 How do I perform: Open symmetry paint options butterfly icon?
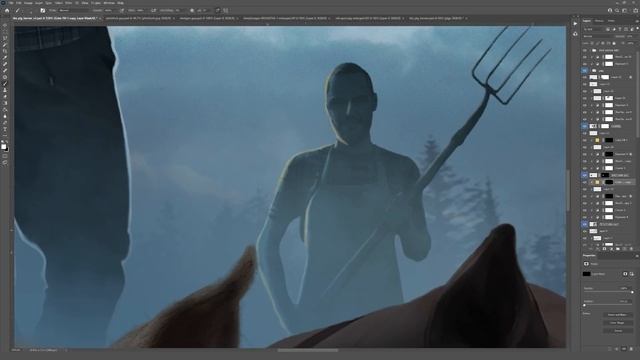(226, 10)
